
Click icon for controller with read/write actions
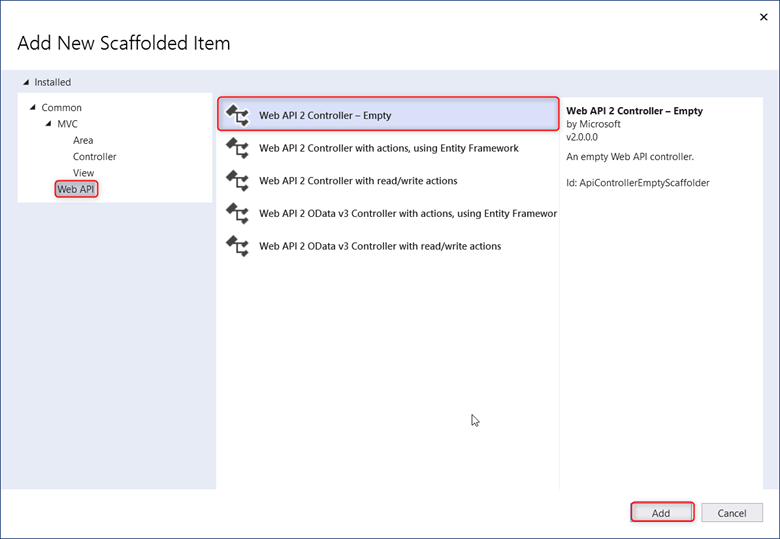click(x=237, y=180)
